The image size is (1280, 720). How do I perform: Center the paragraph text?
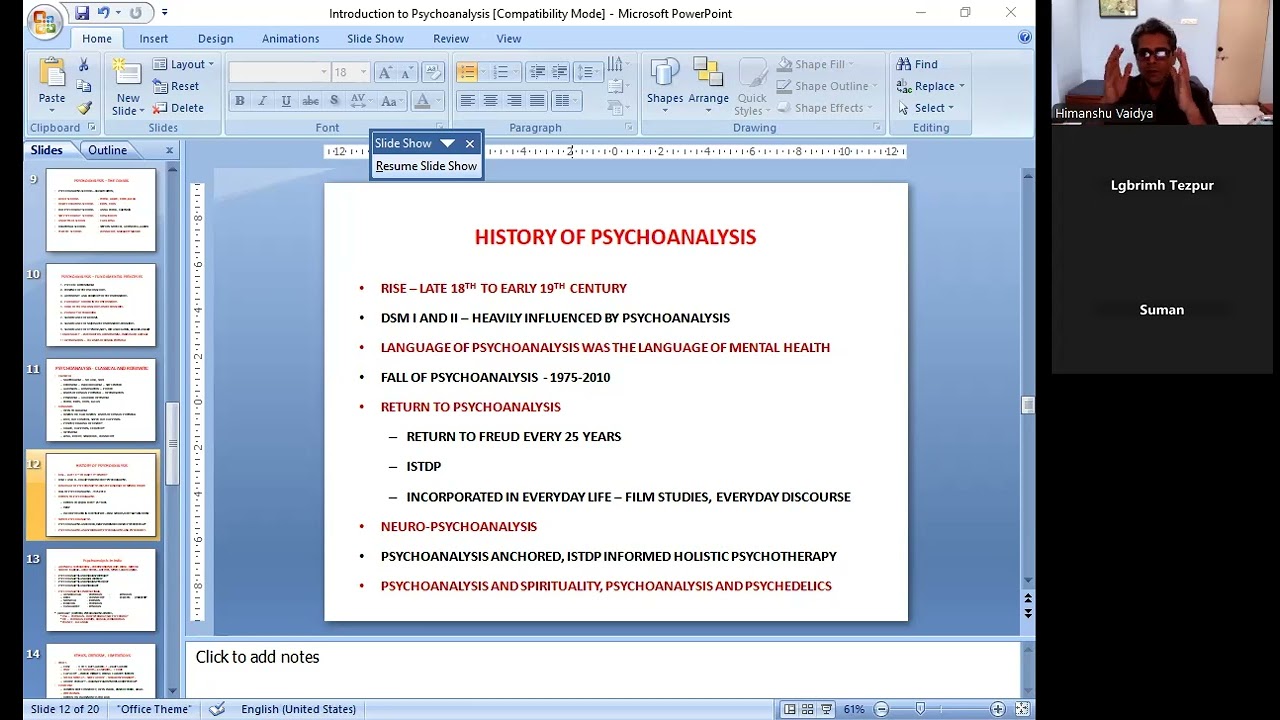[x=490, y=101]
